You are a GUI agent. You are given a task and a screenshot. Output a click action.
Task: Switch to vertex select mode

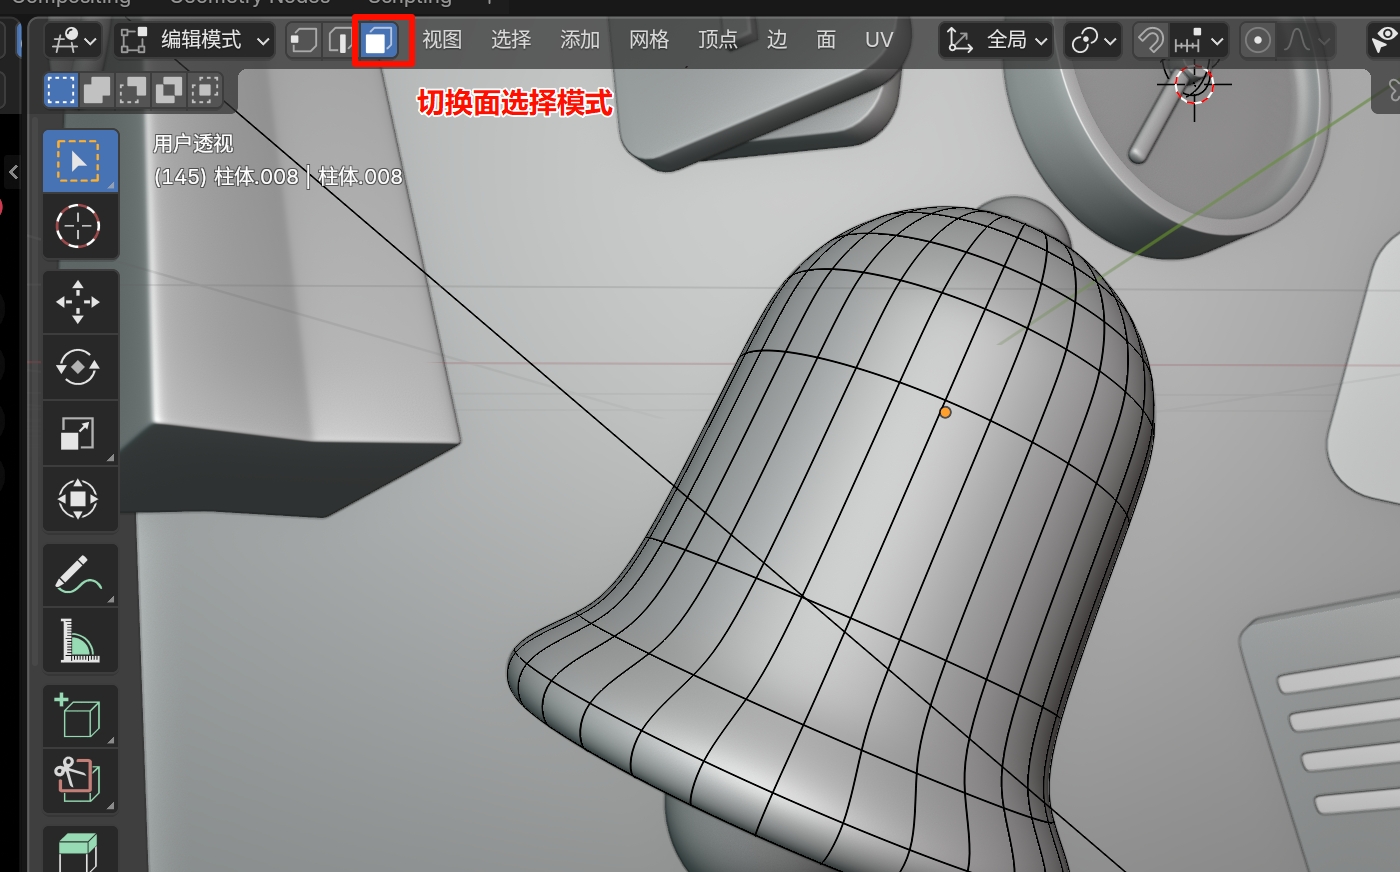304,40
